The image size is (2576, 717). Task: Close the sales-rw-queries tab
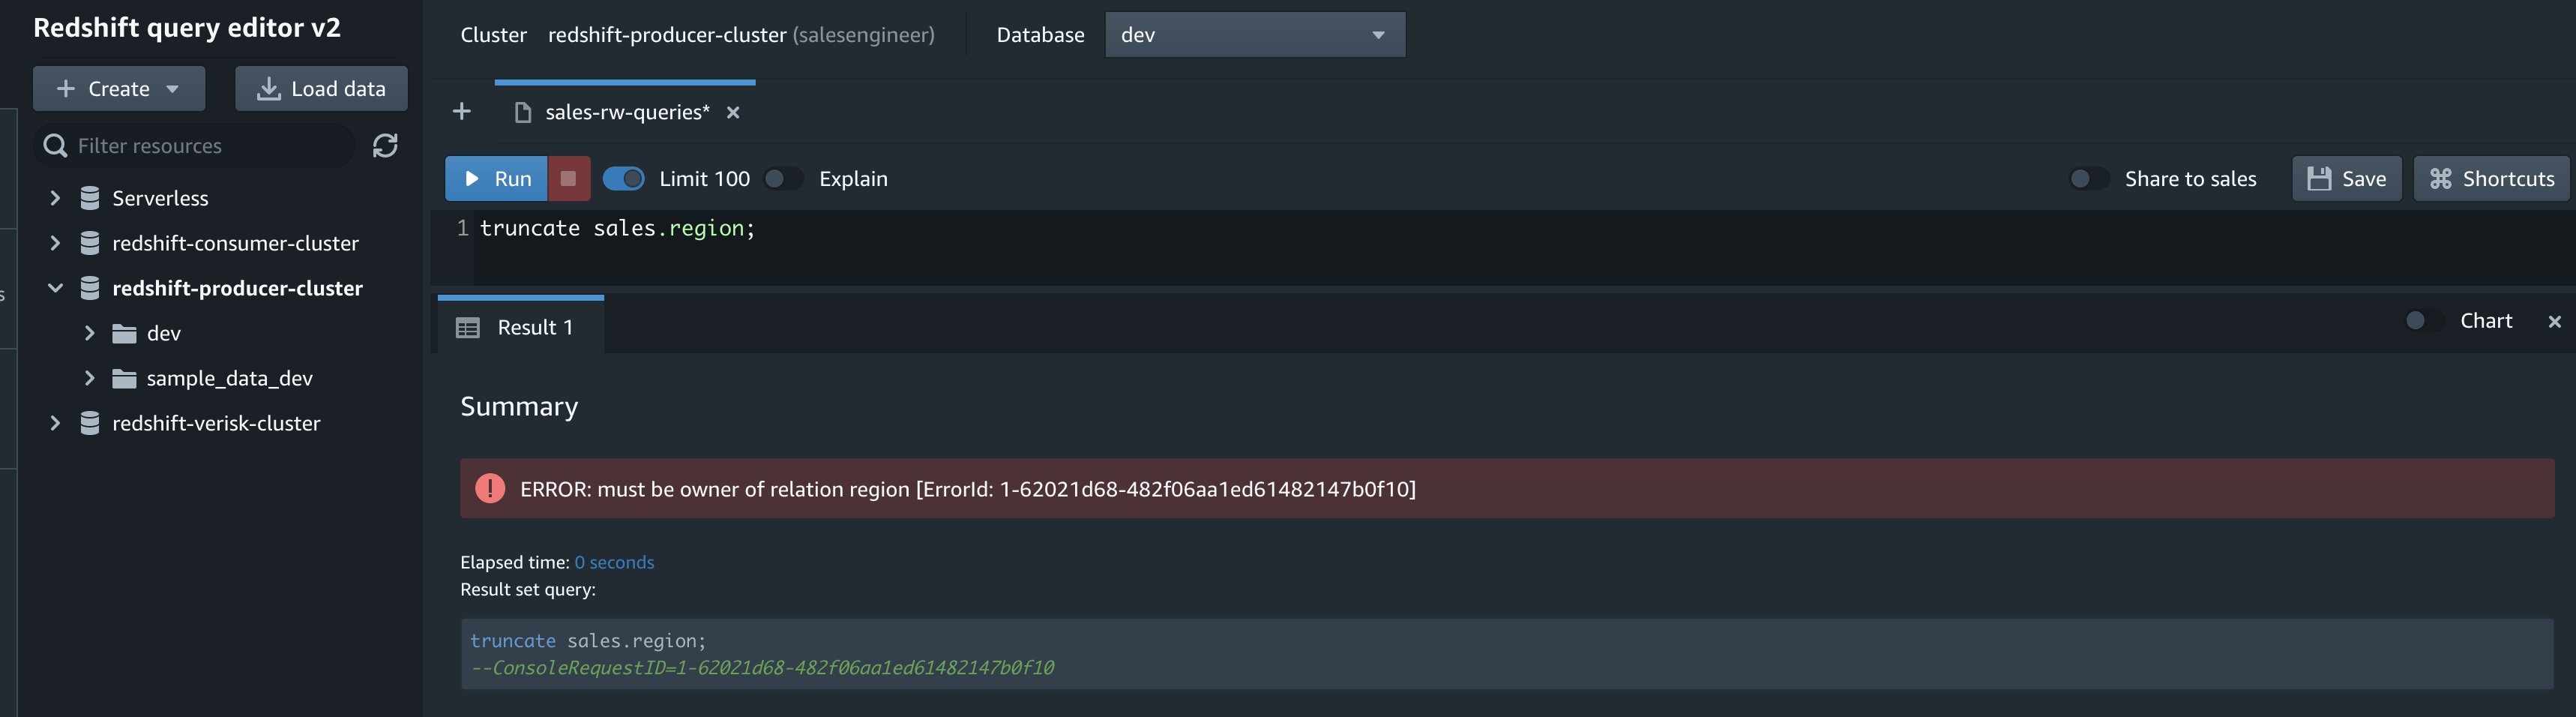tap(733, 113)
